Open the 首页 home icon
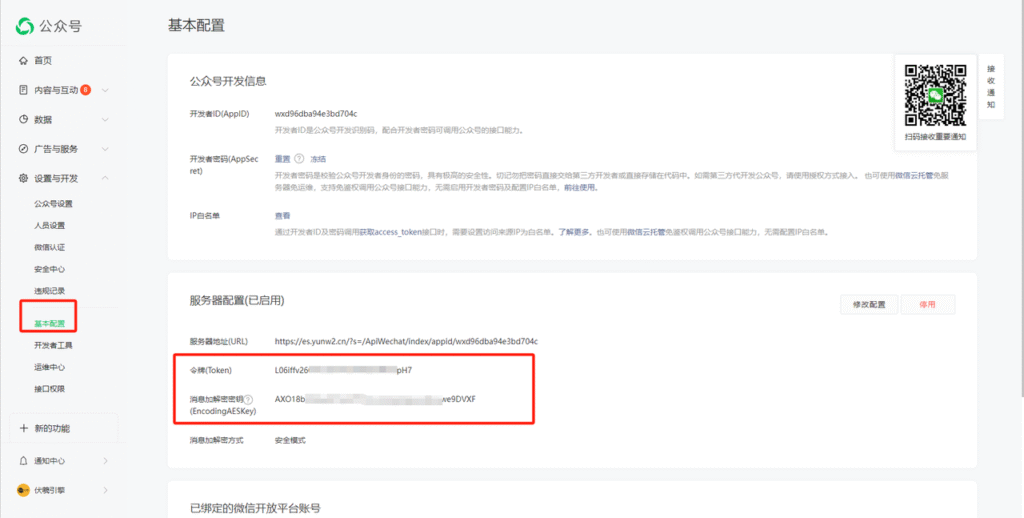Image resolution: width=1024 pixels, height=518 pixels. 24,61
